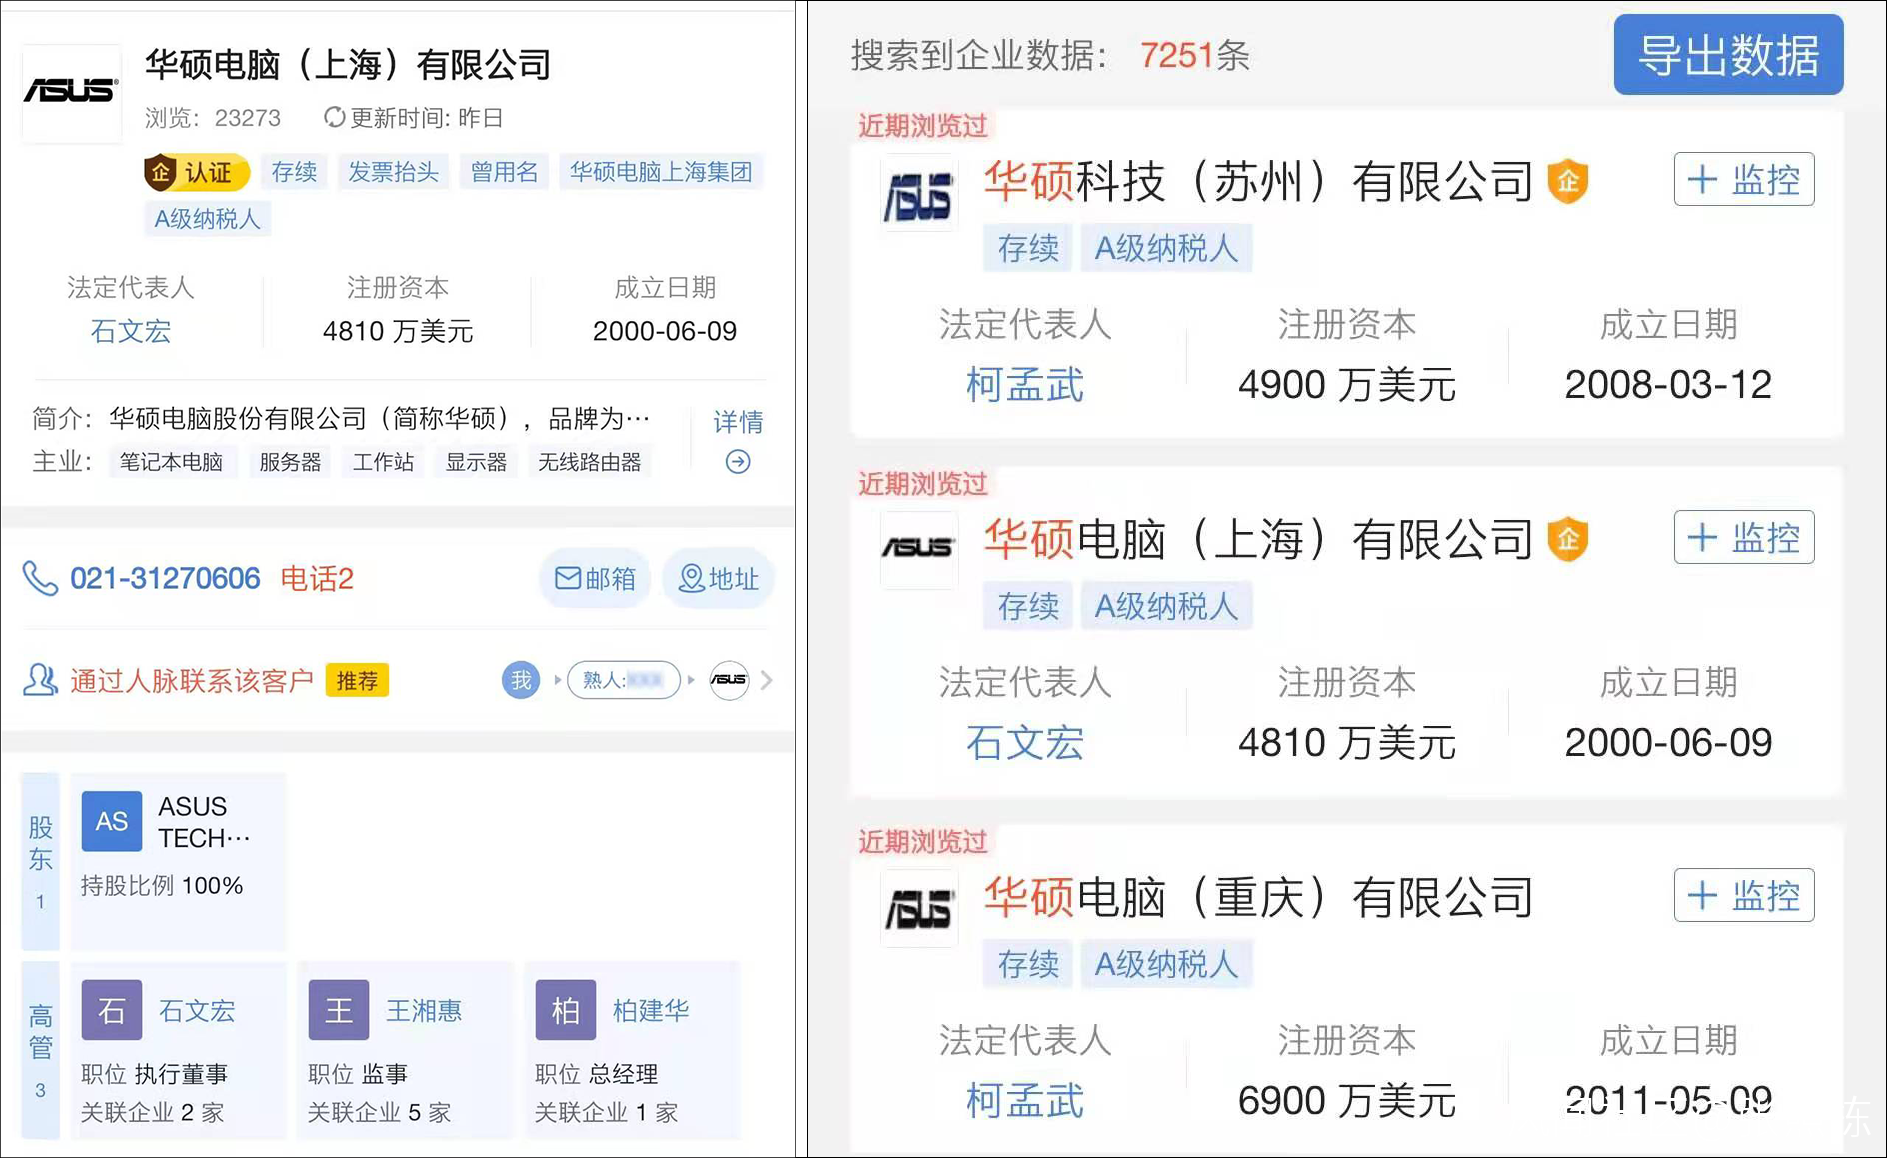Click 石文宏 in 华硕电脑（上海） search result
Screen dimensions: 1887x1158
click(x=1024, y=743)
